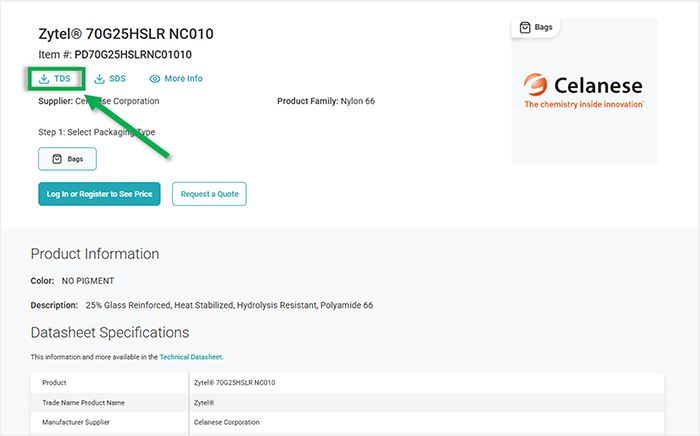Image resolution: width=700 pixels, height=436 pixels.
Task: Click Log In or Register to See Price
Action: click(x=99, y=194)
